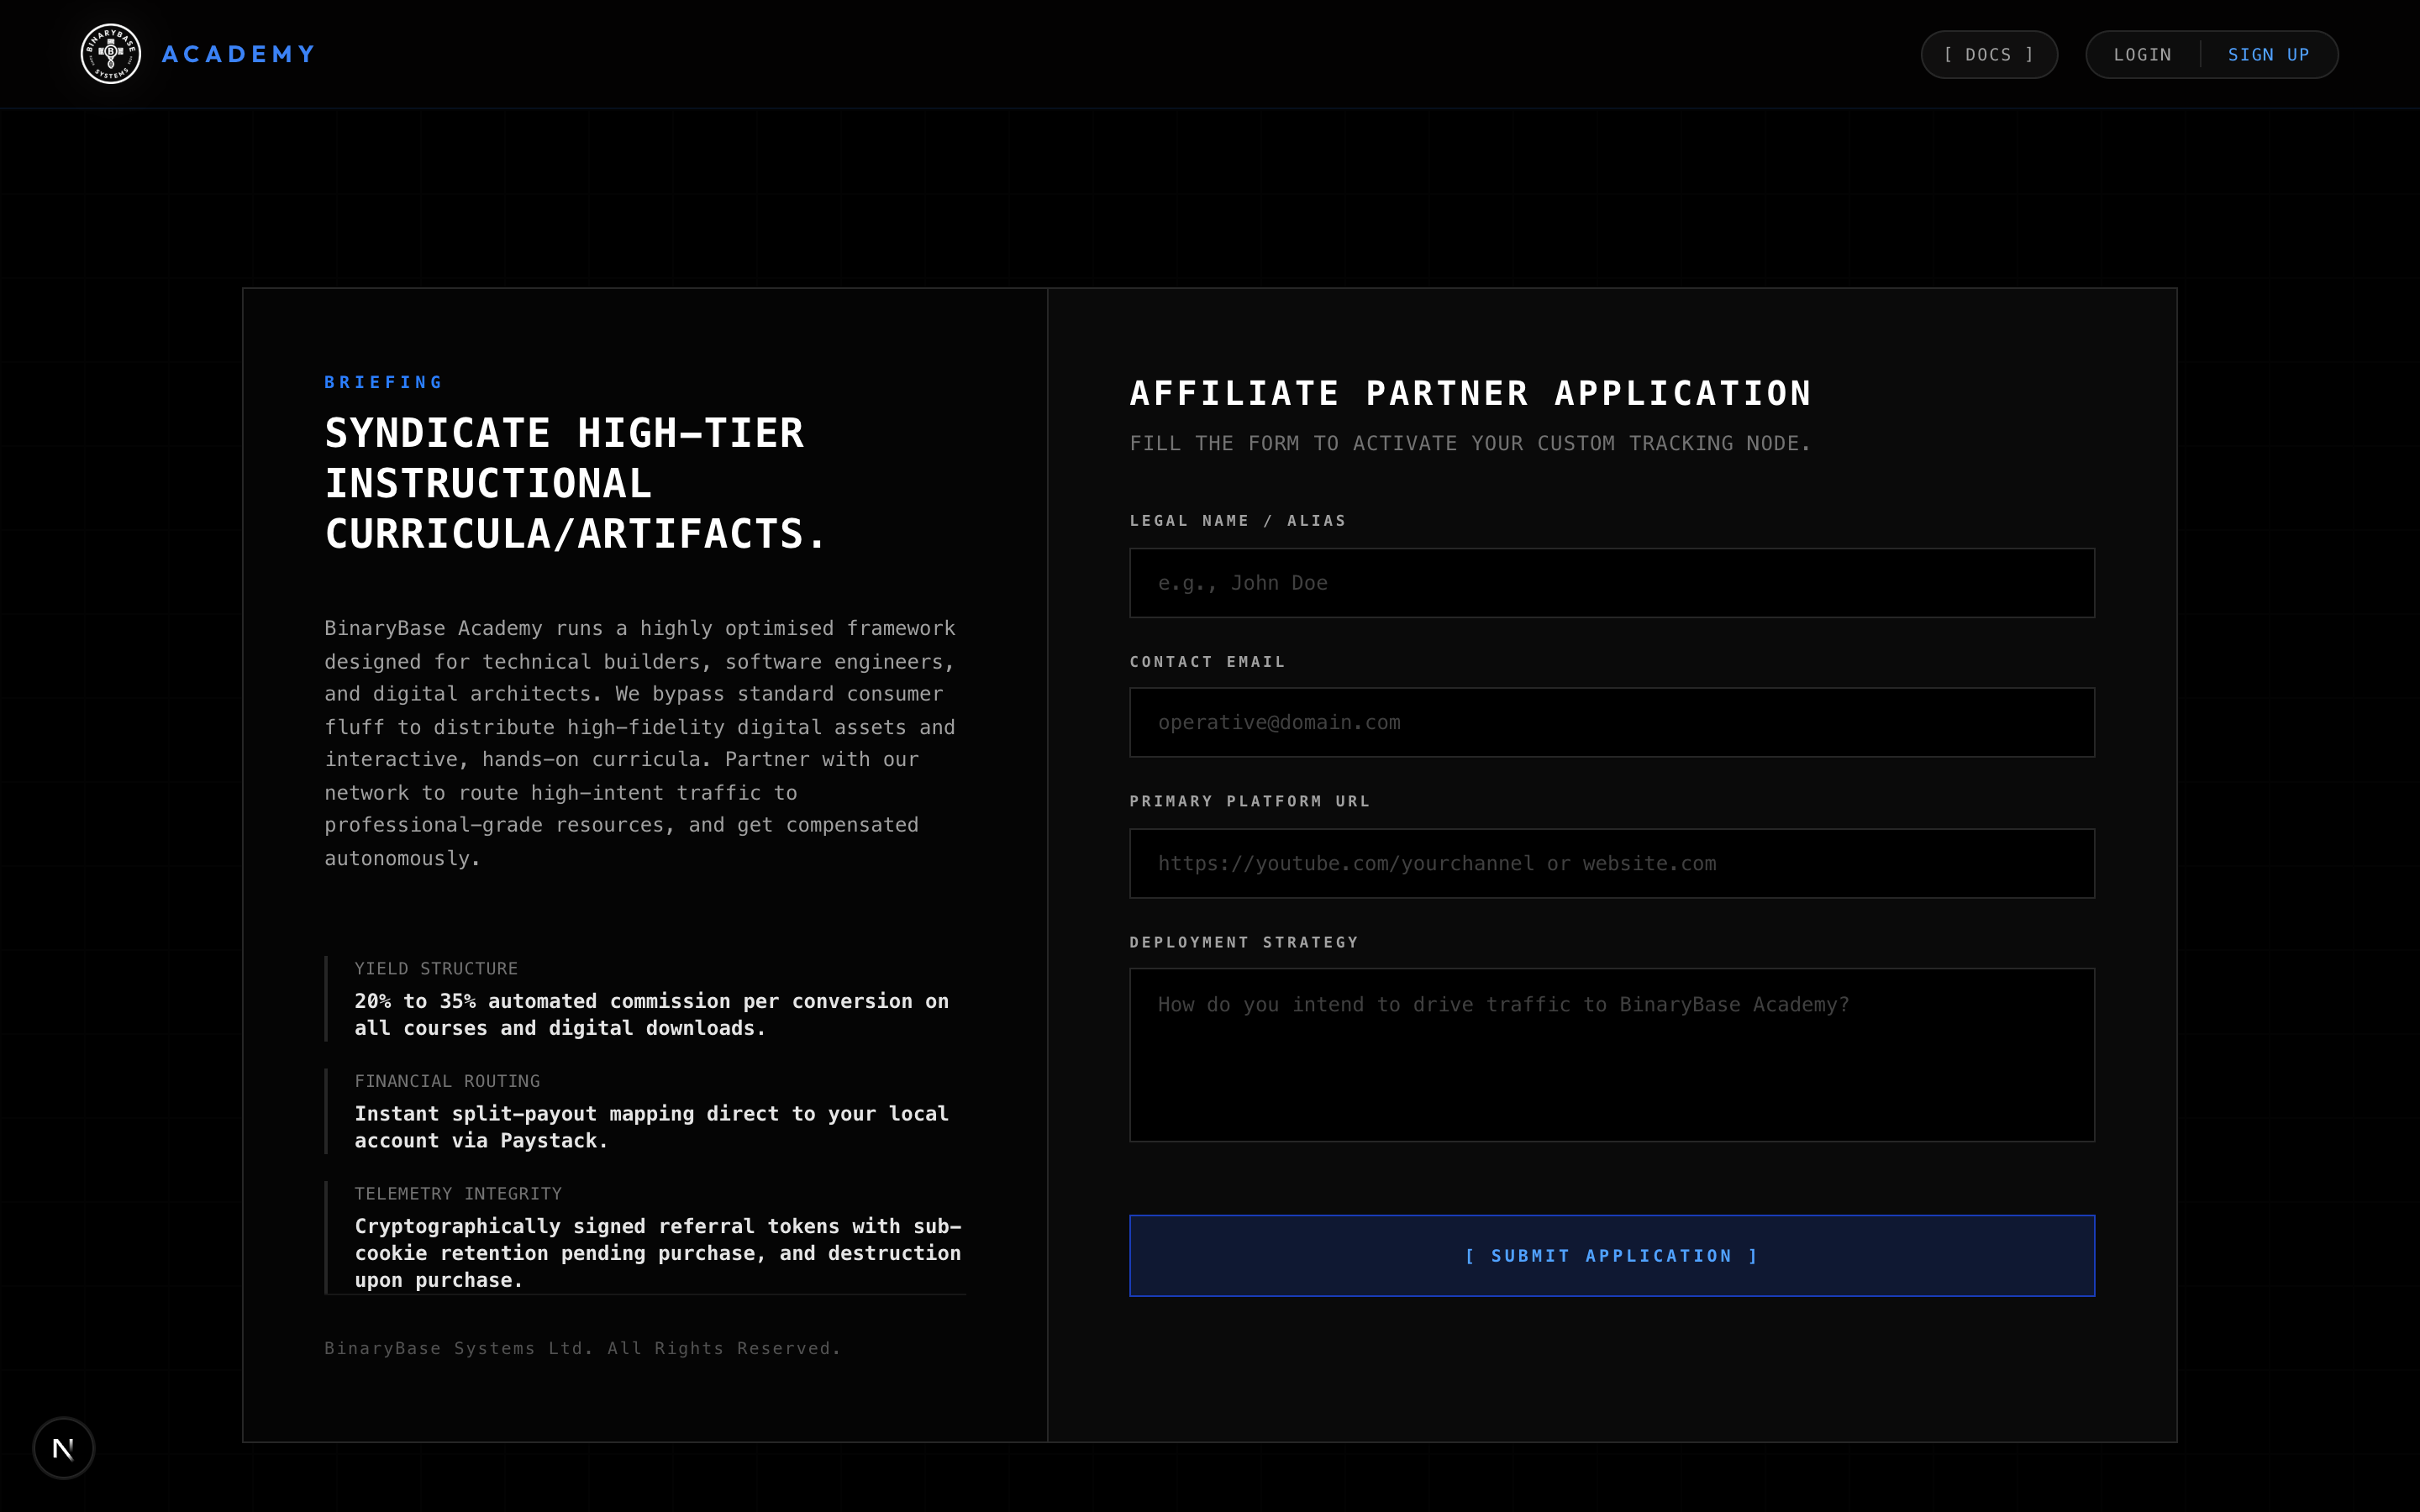Click the 'SYNDICATE HIGH-TIER' headline

[x=576, y=484]
